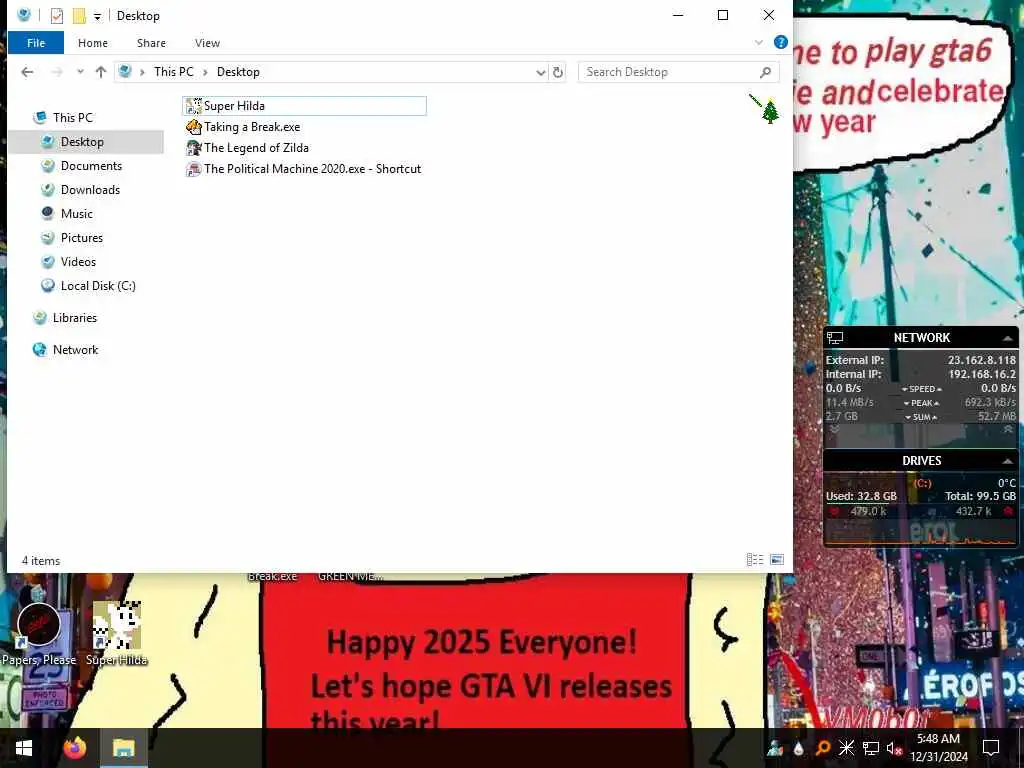
Task: Click the white asterisk tray icon
Action: [846, 748]
